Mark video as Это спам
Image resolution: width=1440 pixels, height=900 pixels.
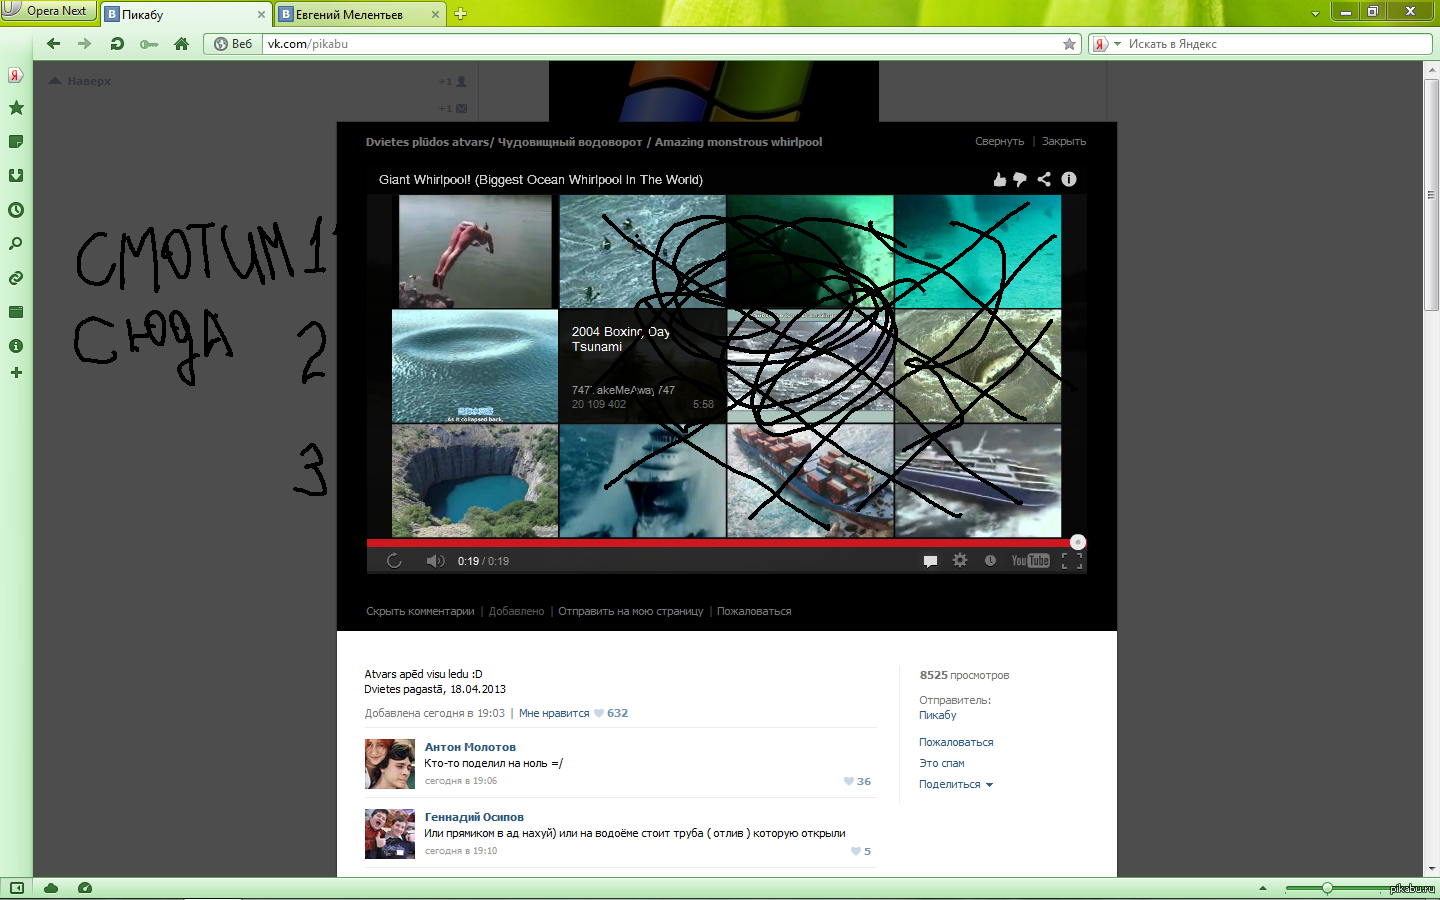coord(942,763)
